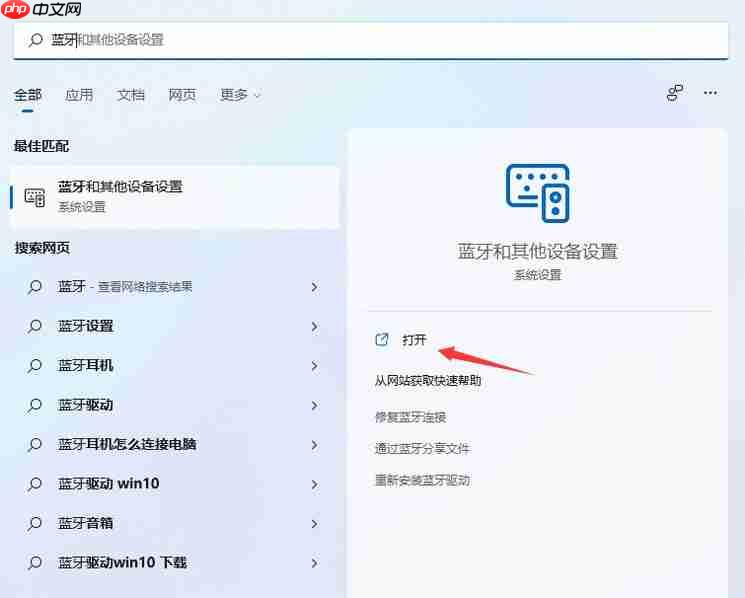This screenshot has height=598, width=745.
Task: Expand chevron next to 蓝牙耳机怎么连接电脑
Action: pyautogui.click(x=314, y=445)
